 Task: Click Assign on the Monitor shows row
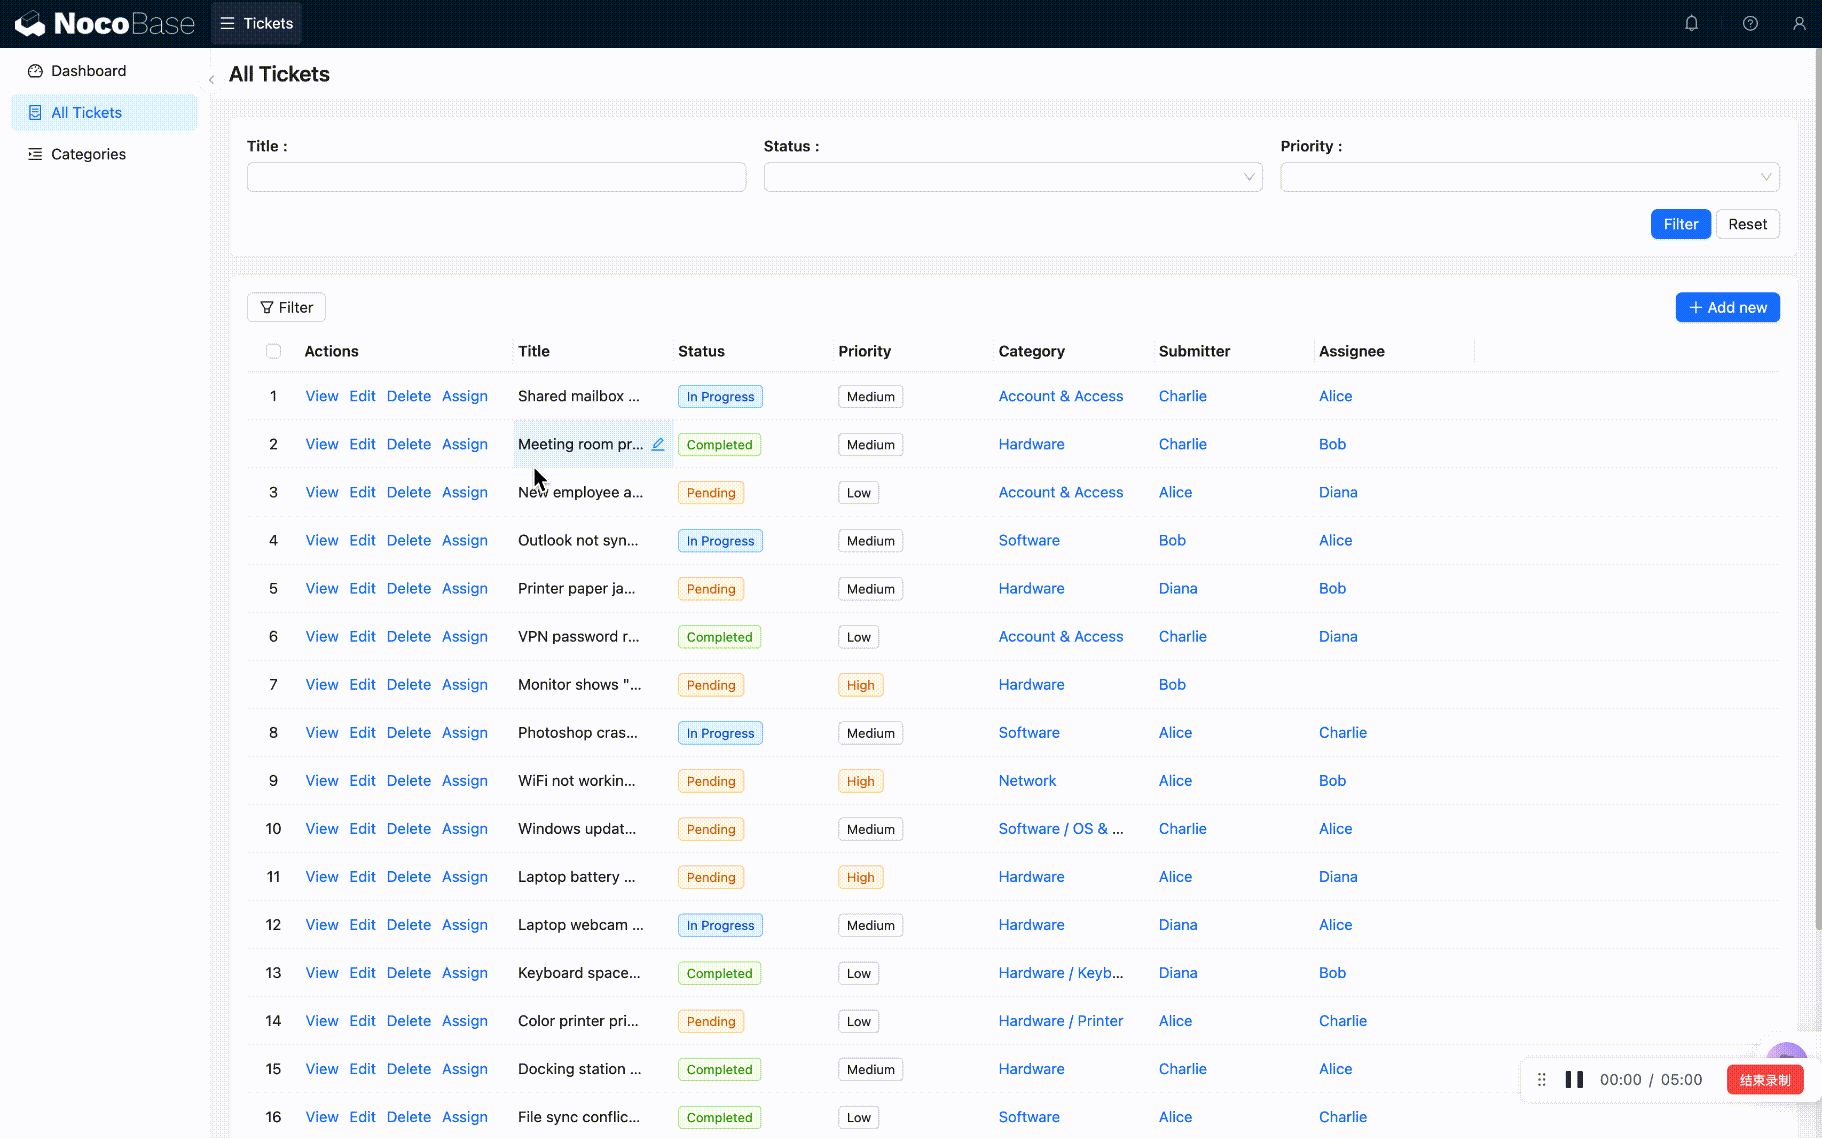464,684
